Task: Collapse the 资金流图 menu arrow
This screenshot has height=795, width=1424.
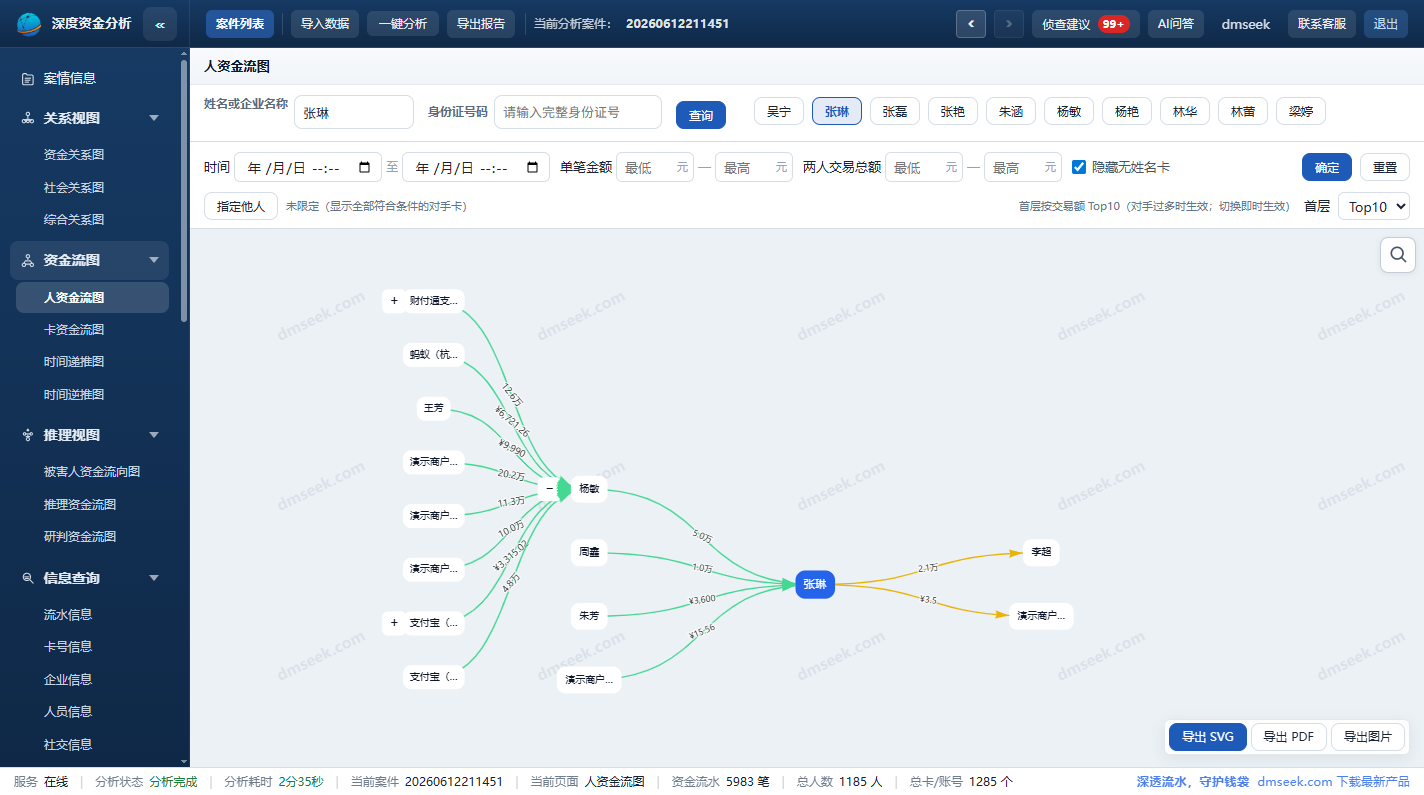Action: pyautogui.click(x=154, y=260)
